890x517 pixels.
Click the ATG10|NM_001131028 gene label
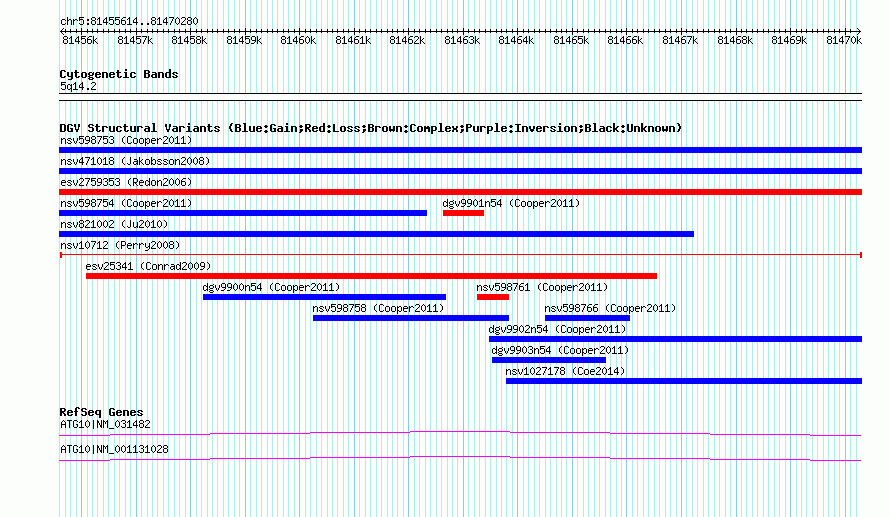click(x=114, y=449)
